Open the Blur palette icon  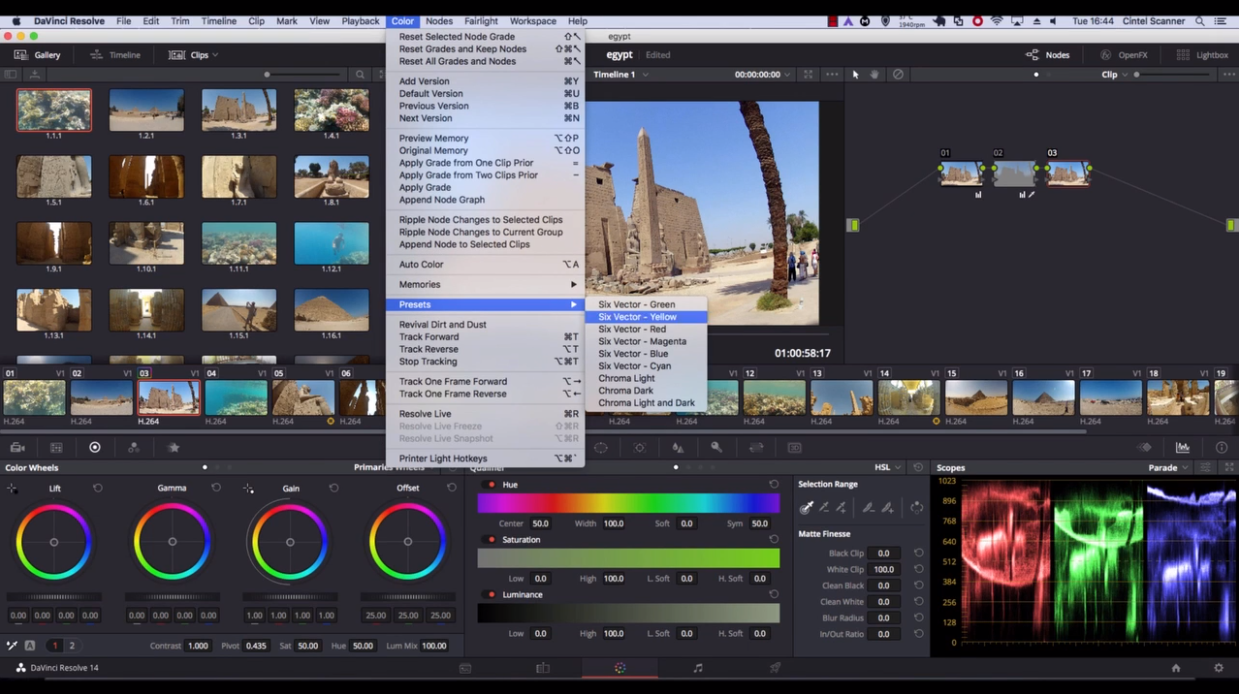678,448
